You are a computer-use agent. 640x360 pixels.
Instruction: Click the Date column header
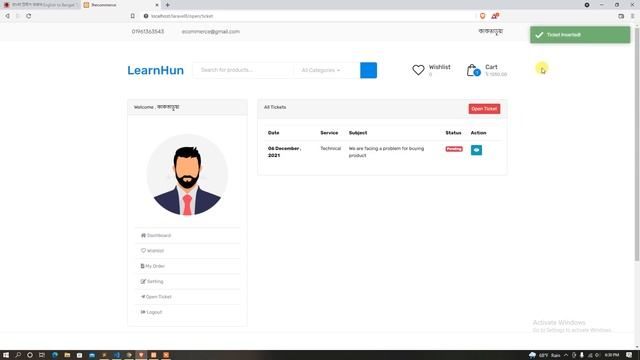coord(273,133)
